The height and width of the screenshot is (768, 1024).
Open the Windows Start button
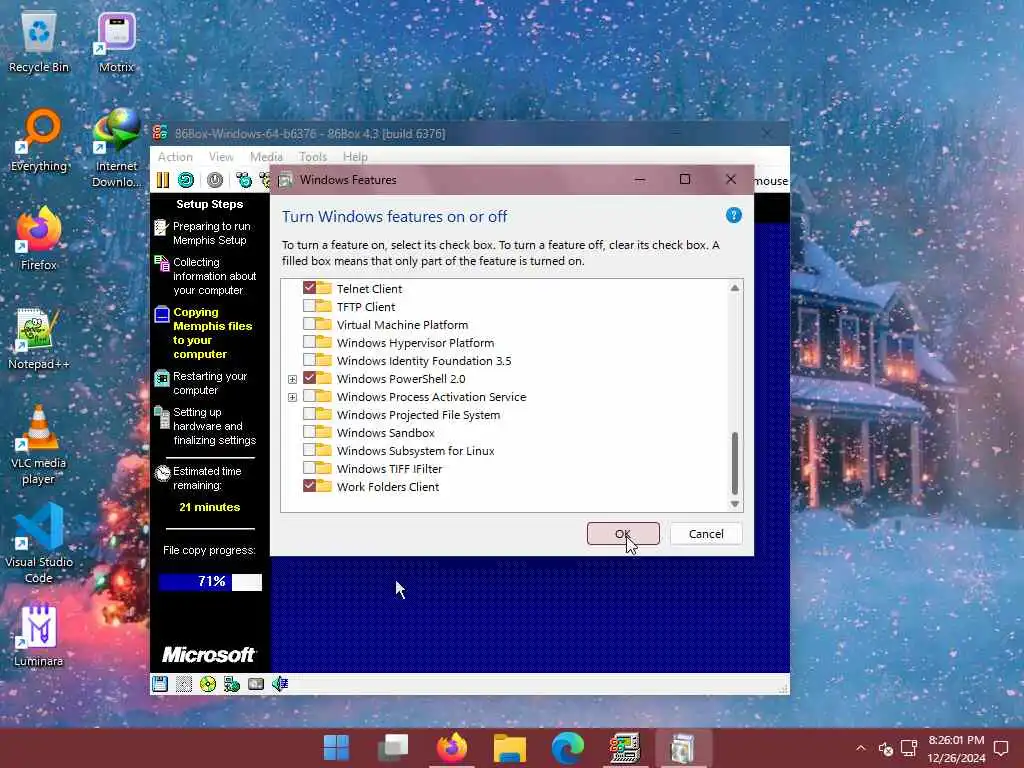(x=336, y=748)
